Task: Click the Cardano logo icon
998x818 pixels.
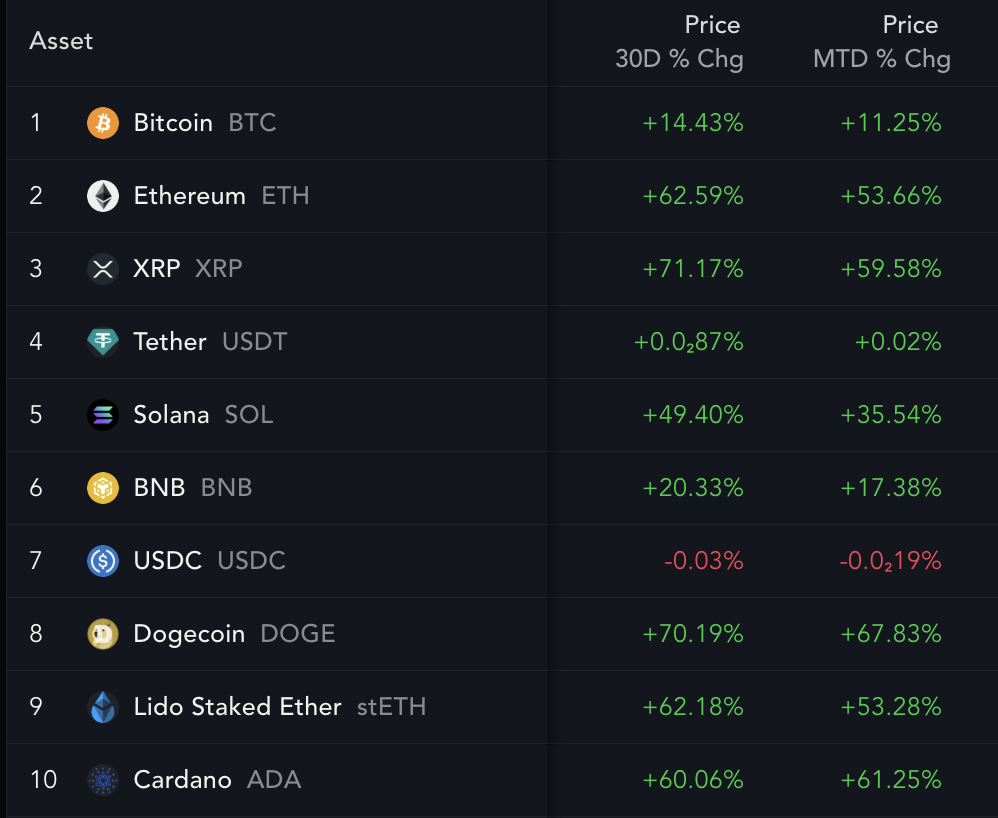Action: (103, 780)
